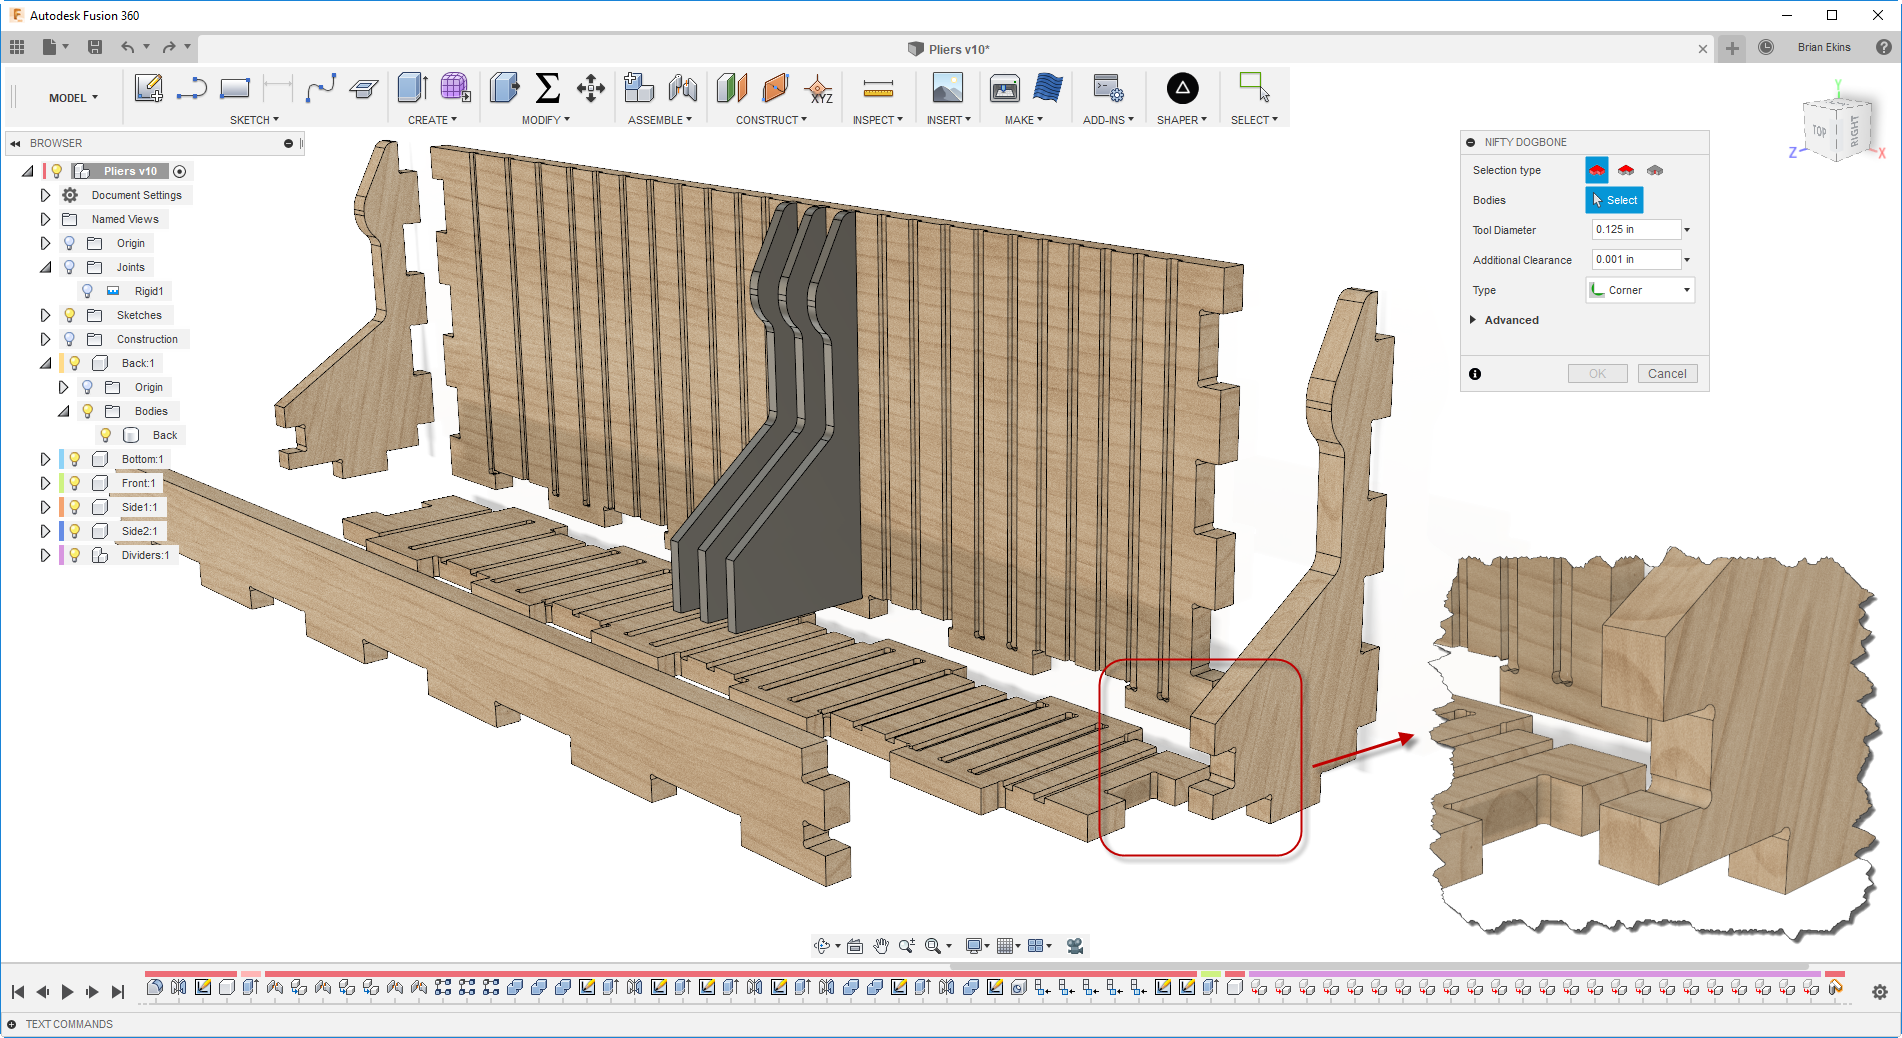Click the 3D Print icon under Make
The image size is (1902, 1038).
(1004, 89)
